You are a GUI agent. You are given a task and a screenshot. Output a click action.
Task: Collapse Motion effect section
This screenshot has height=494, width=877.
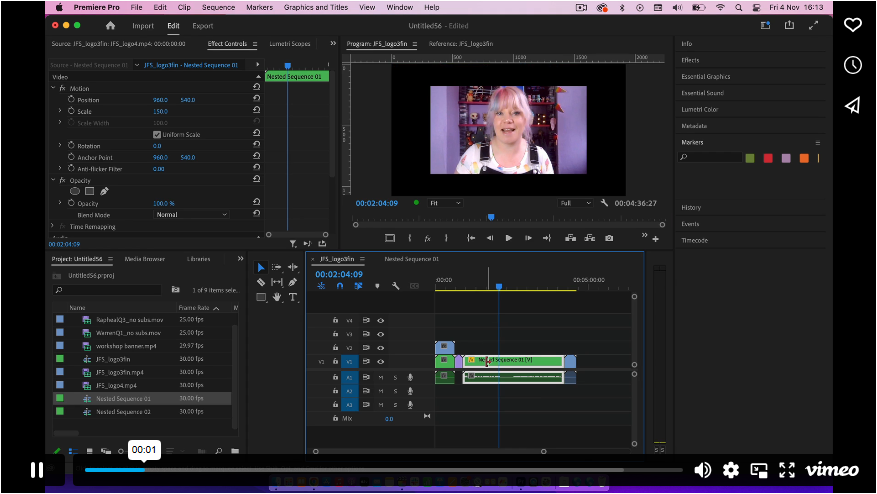pyautogui.click(x=53, y=88)
